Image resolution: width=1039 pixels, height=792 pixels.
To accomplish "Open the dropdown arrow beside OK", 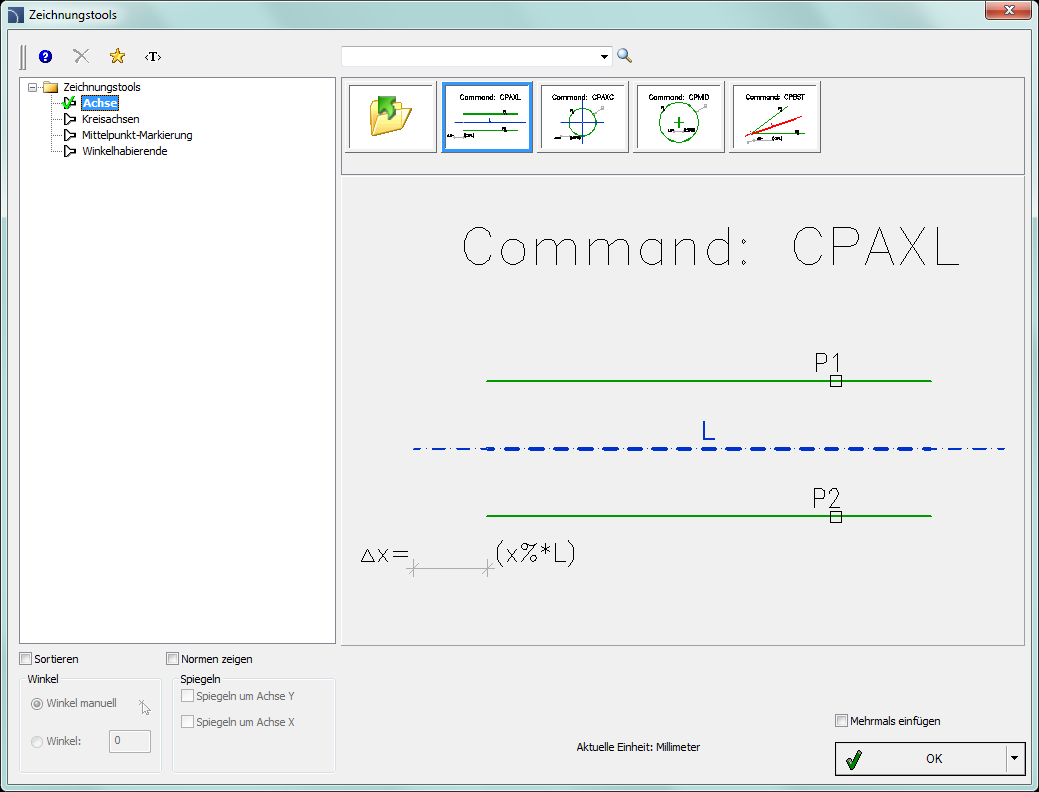I will click(x=1013, y=758).
